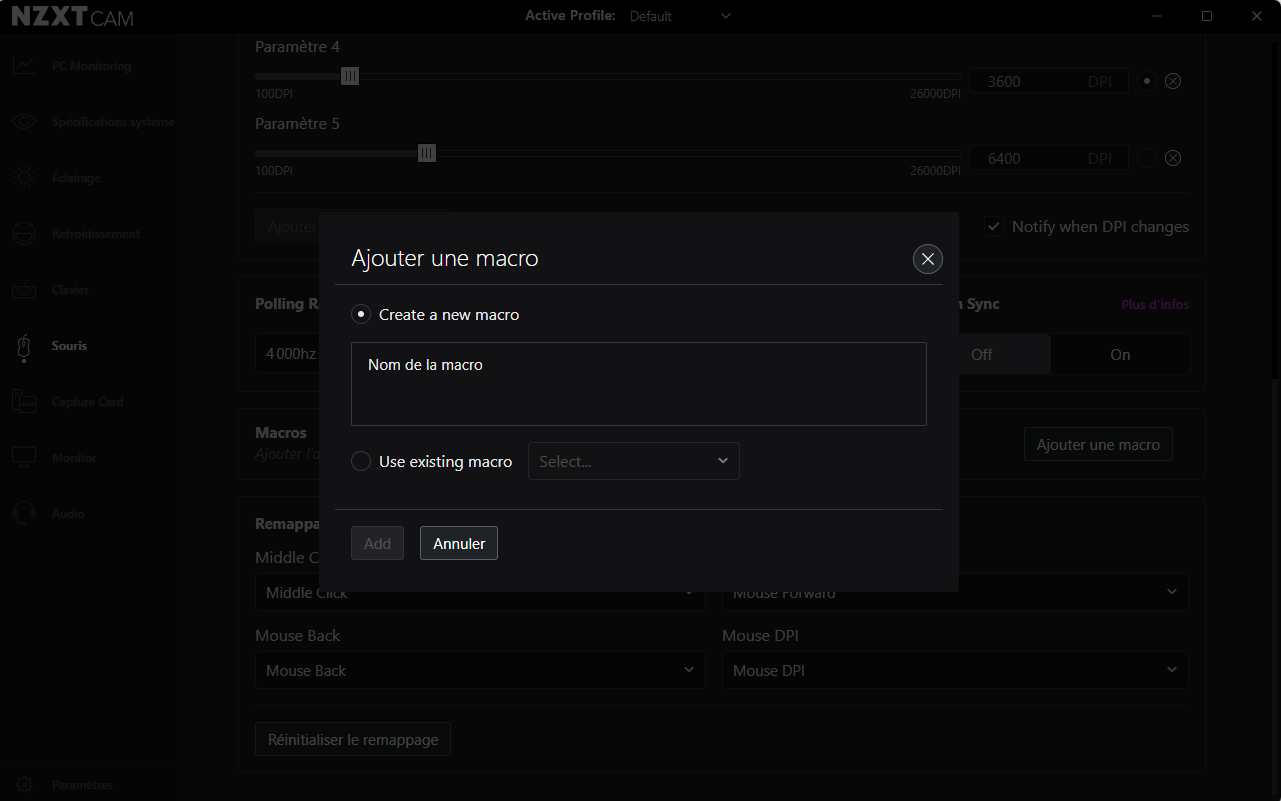Click the Paramètres gear icon
This screenshot has height=801, width=1281.
pos(24,784)
